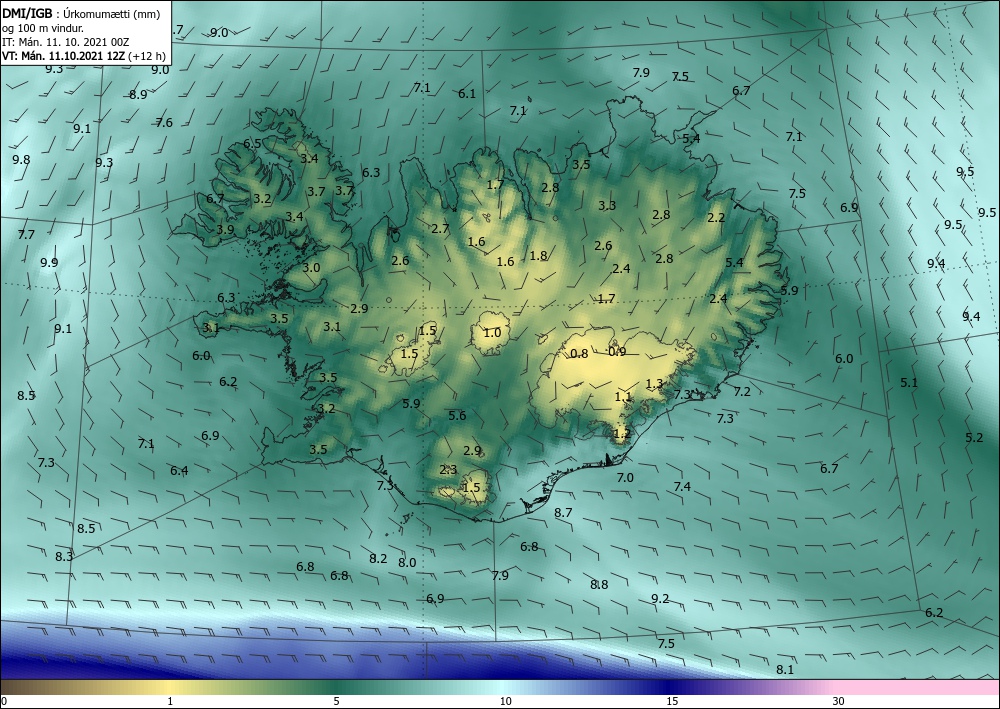This screenshot has height=709, width=1000.
Task: Click the '(+12 h)' forecast offset label
Action: [x=147, y=56]
